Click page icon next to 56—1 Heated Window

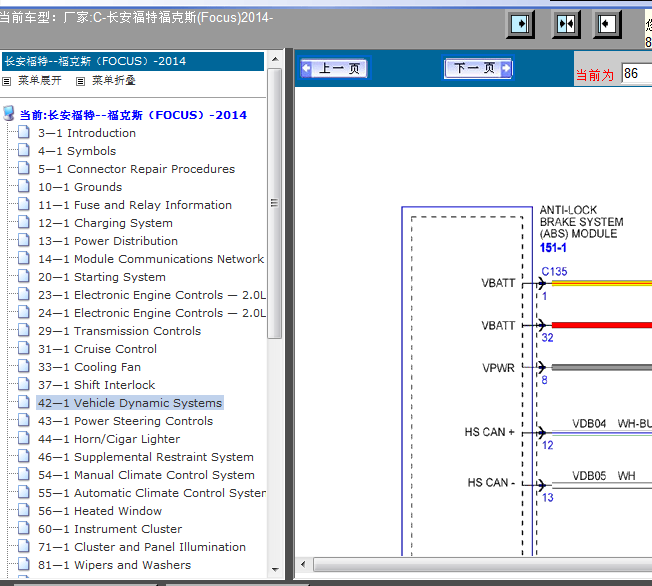pos(24,510)
